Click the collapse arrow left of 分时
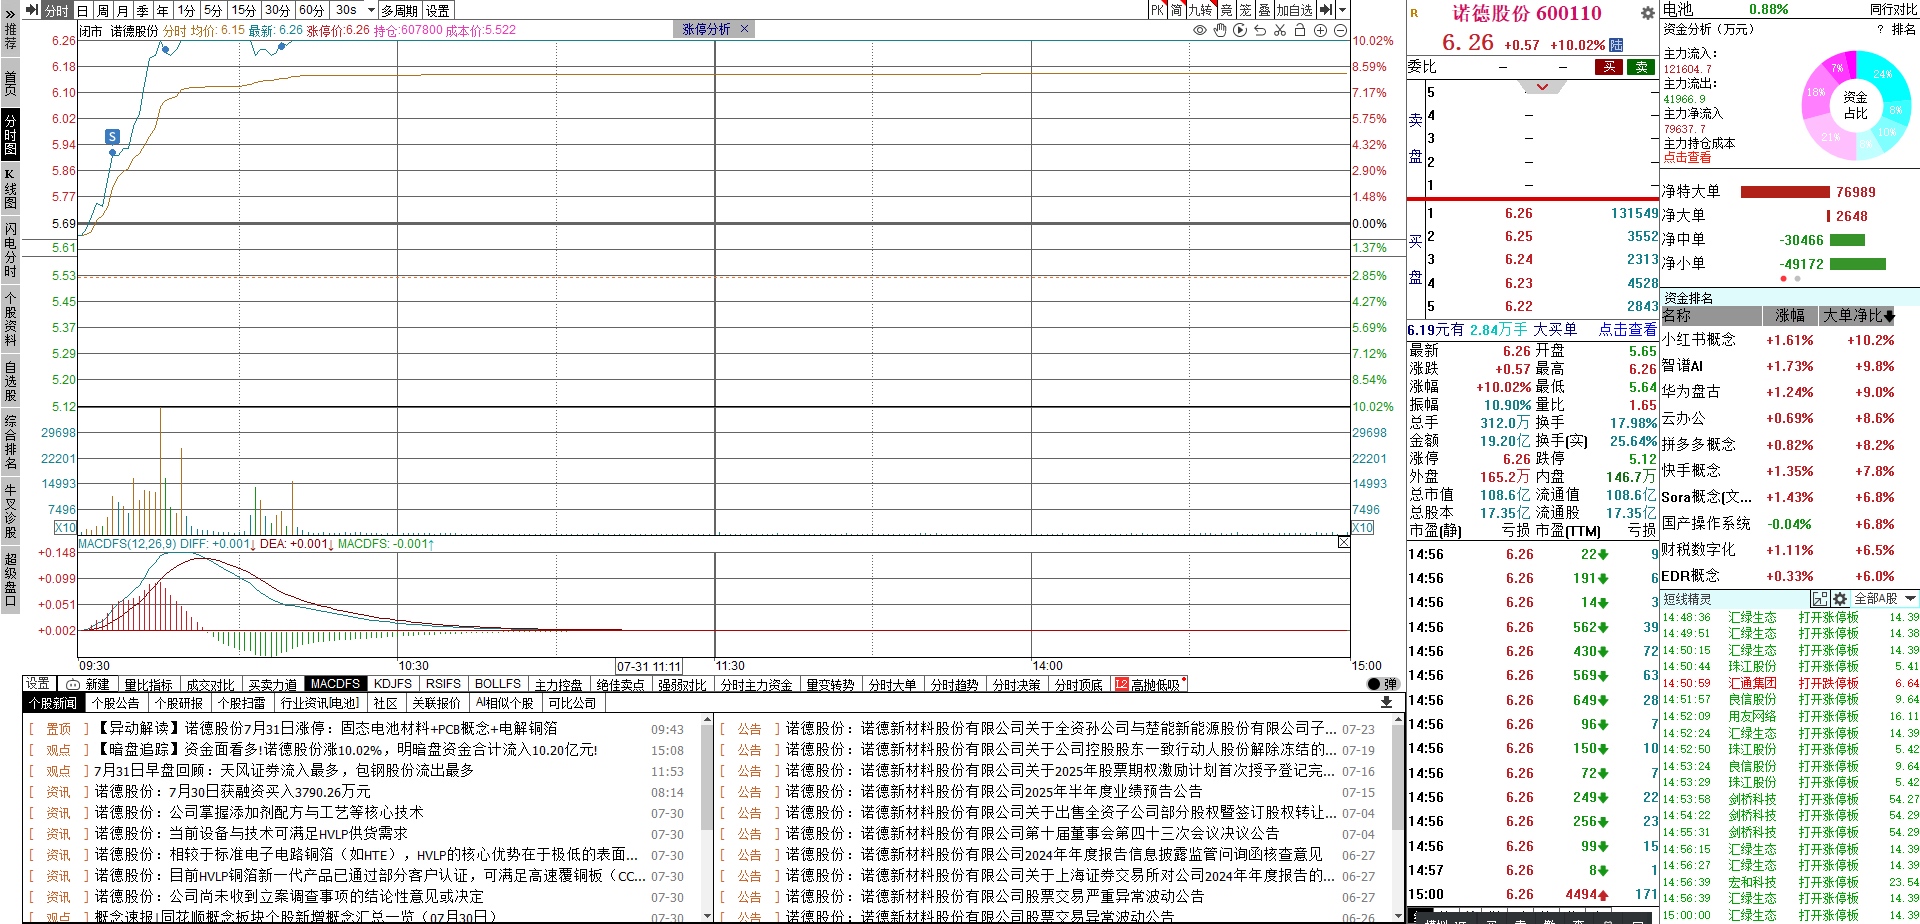The height and width of the screenshot is (924, 1920). [x=31, y=10]
